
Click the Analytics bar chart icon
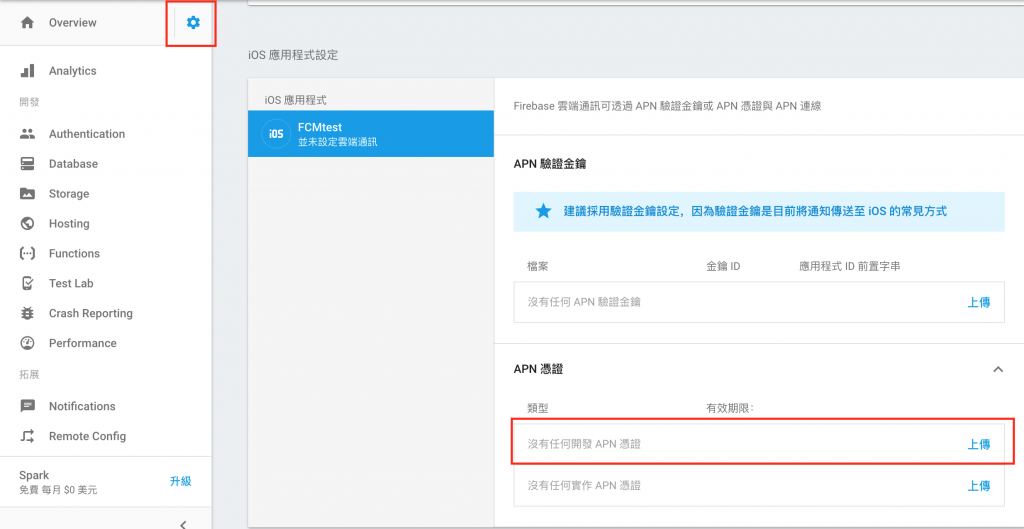pyautogui.click(x=27, y=71)
